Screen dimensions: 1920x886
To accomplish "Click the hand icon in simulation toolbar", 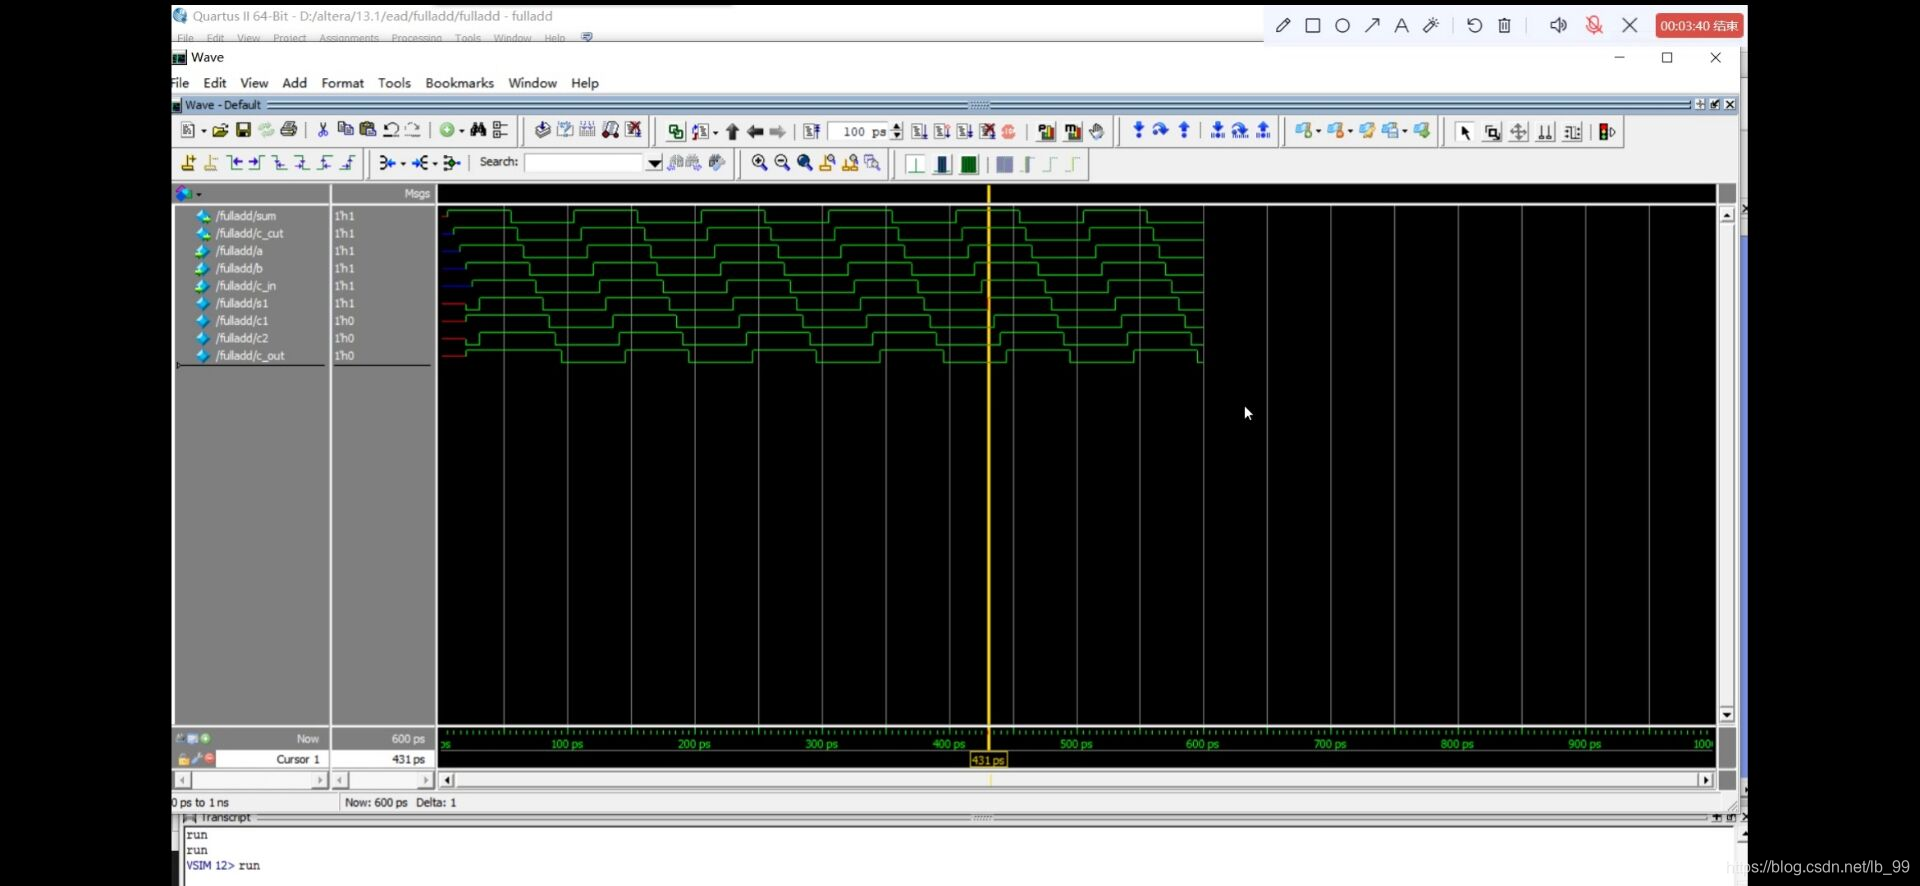I will click(x=1097, y=132).
